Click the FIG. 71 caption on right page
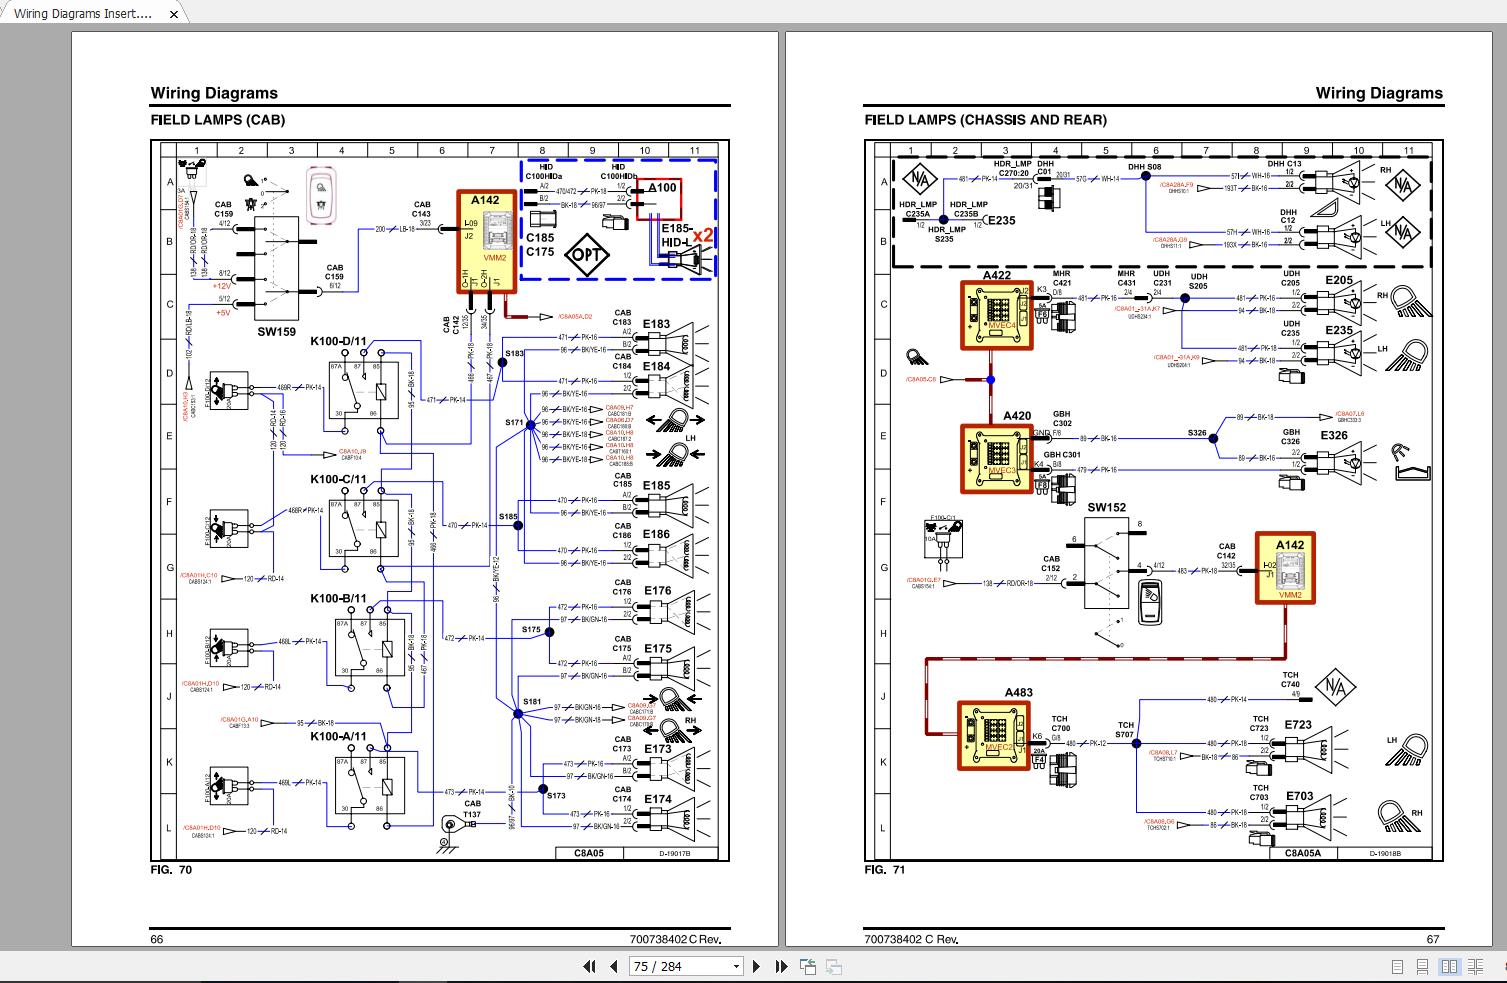Screen dimensions: 1507x983 (x=884, y=870)
